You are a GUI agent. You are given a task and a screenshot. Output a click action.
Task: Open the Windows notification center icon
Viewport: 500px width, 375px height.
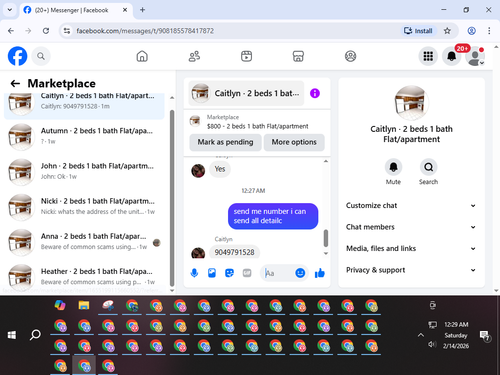484,336
